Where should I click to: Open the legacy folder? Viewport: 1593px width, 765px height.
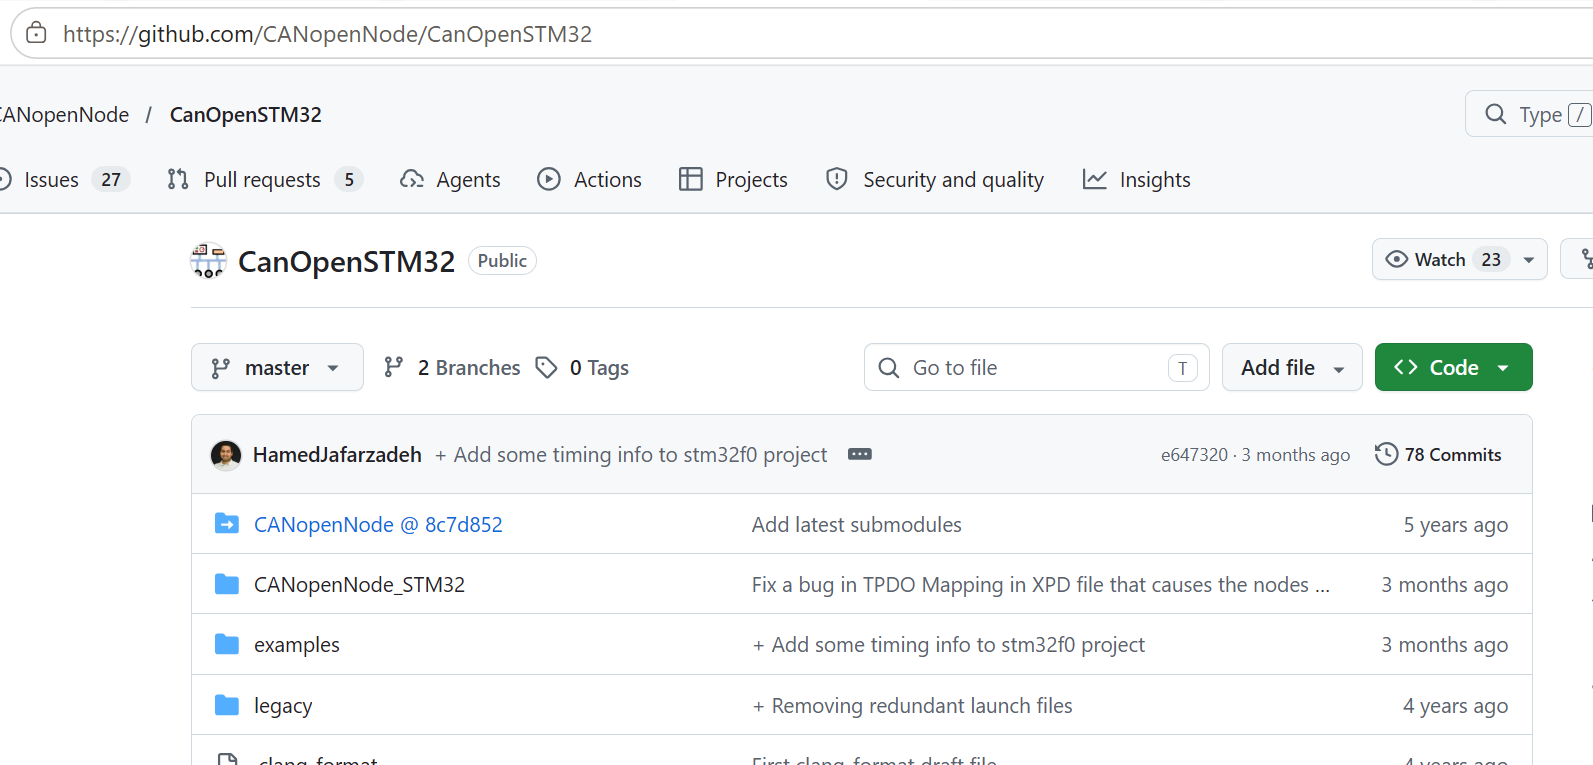pyautogui.click(x=283, y=706)
